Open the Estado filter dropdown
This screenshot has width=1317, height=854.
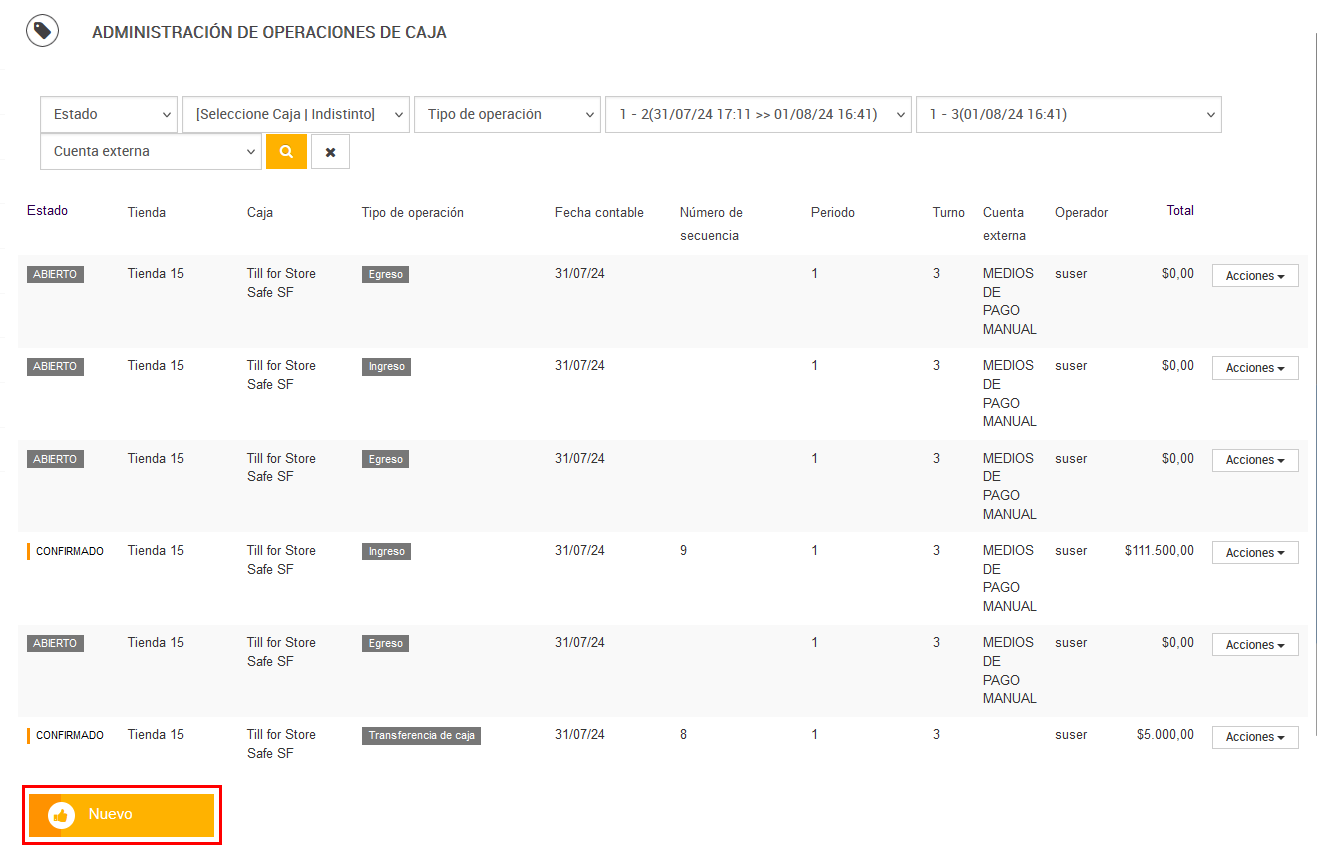coord(109,114)
